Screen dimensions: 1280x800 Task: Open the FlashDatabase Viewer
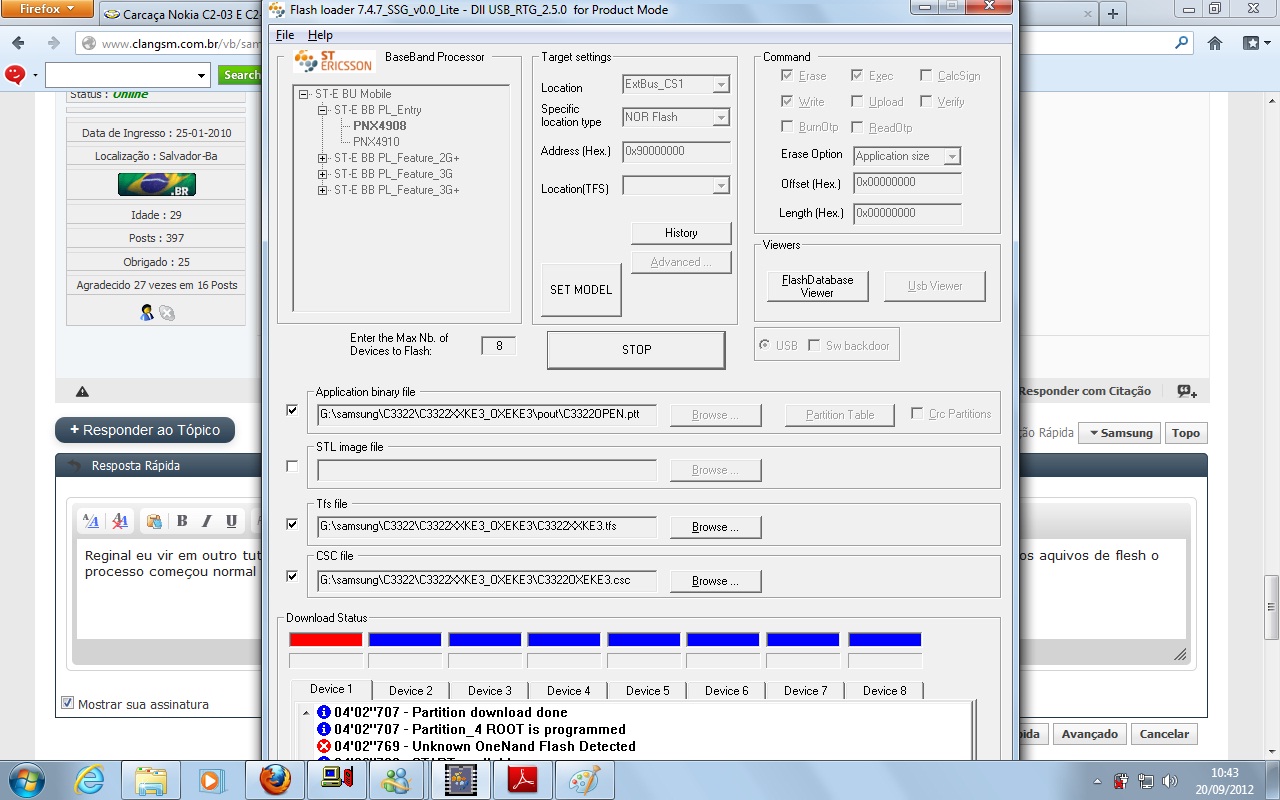pyautogui.click(x=817, y=286)
